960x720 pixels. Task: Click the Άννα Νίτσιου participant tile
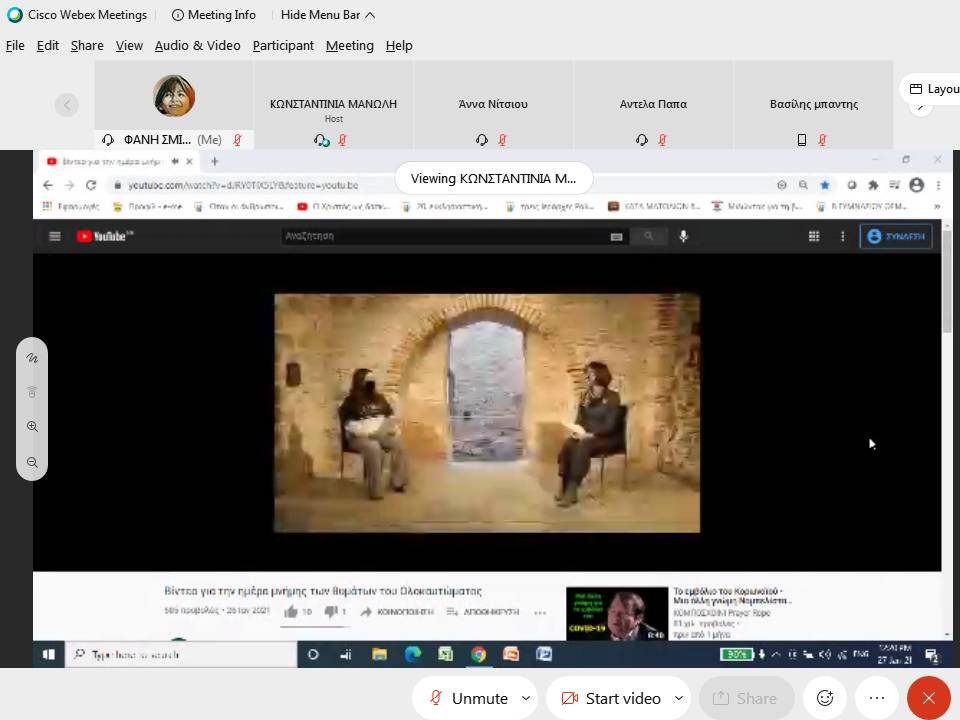pyautogui.click(x=493, y=105)
